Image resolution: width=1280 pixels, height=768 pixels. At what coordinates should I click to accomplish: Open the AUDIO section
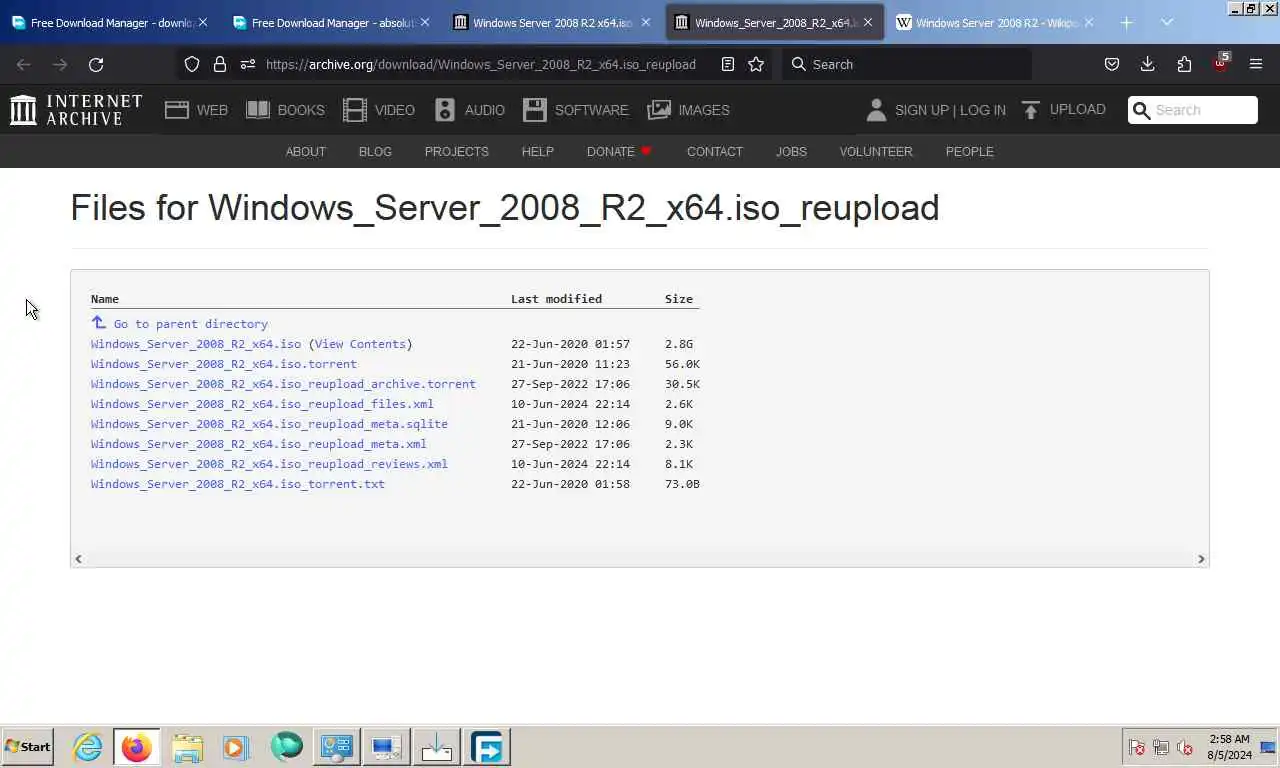point(469,110)
